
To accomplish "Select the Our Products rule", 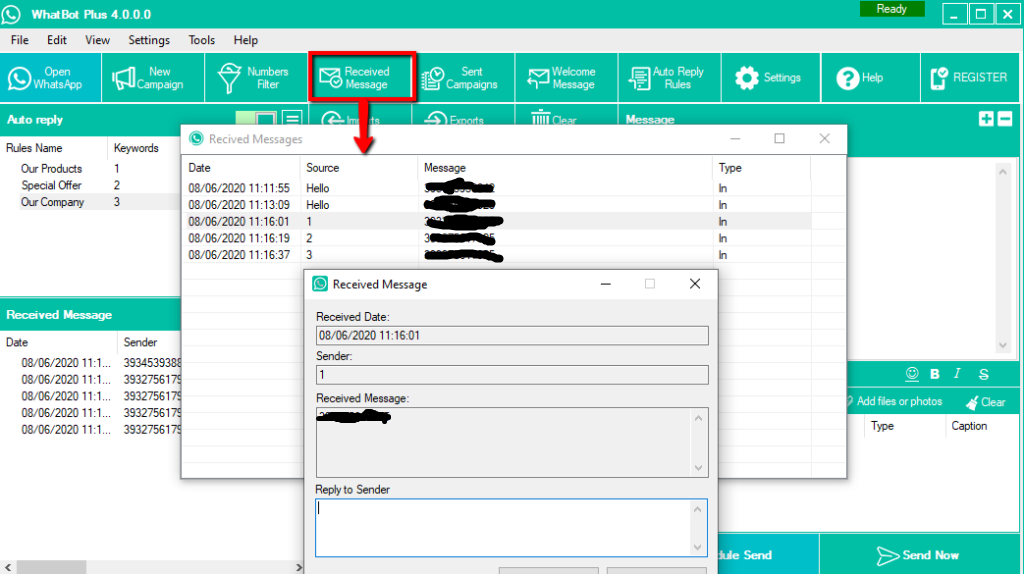I will click(x=52, y=169).
